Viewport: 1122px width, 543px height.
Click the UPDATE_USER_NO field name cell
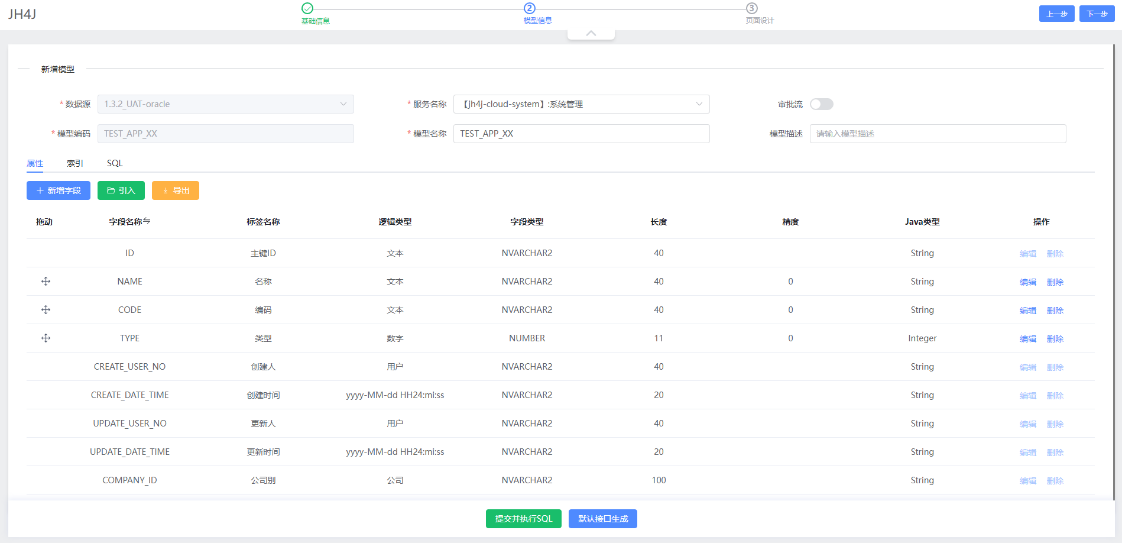(x=130, y=424)
